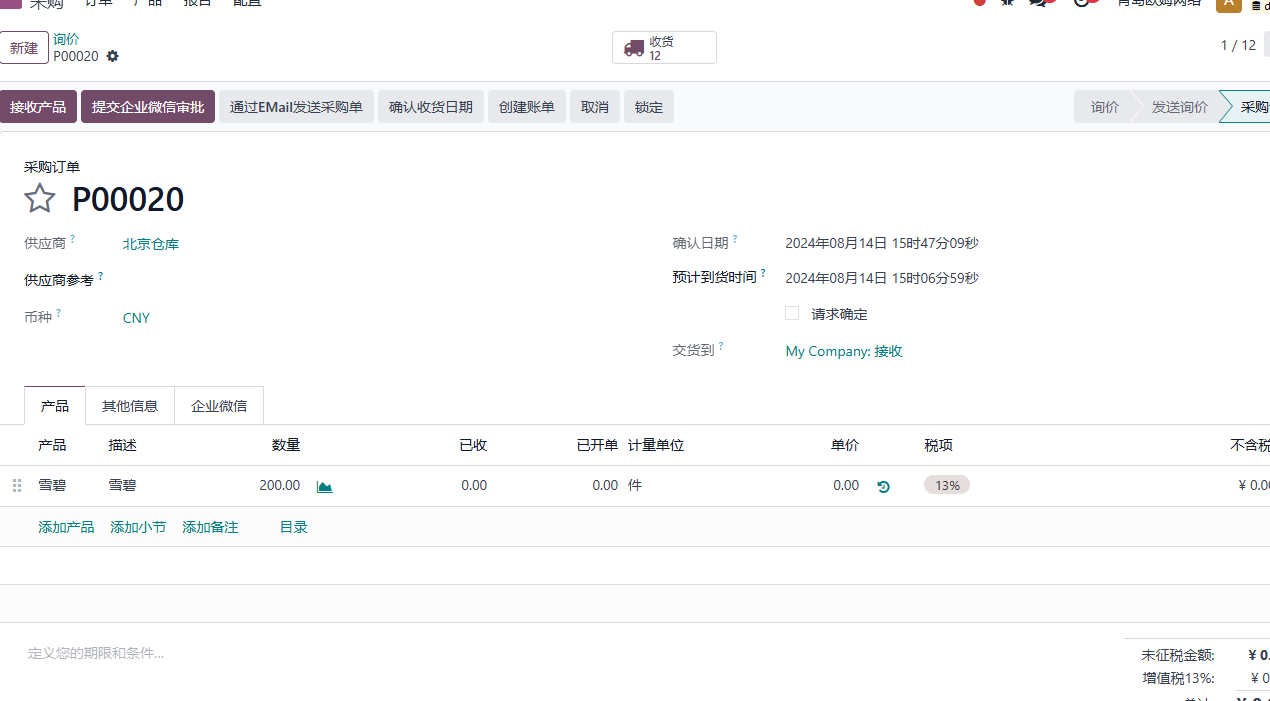Click the terms and conditions field 定义您的期限和条件
1270x701 pixels.
[x=96, y=653]
